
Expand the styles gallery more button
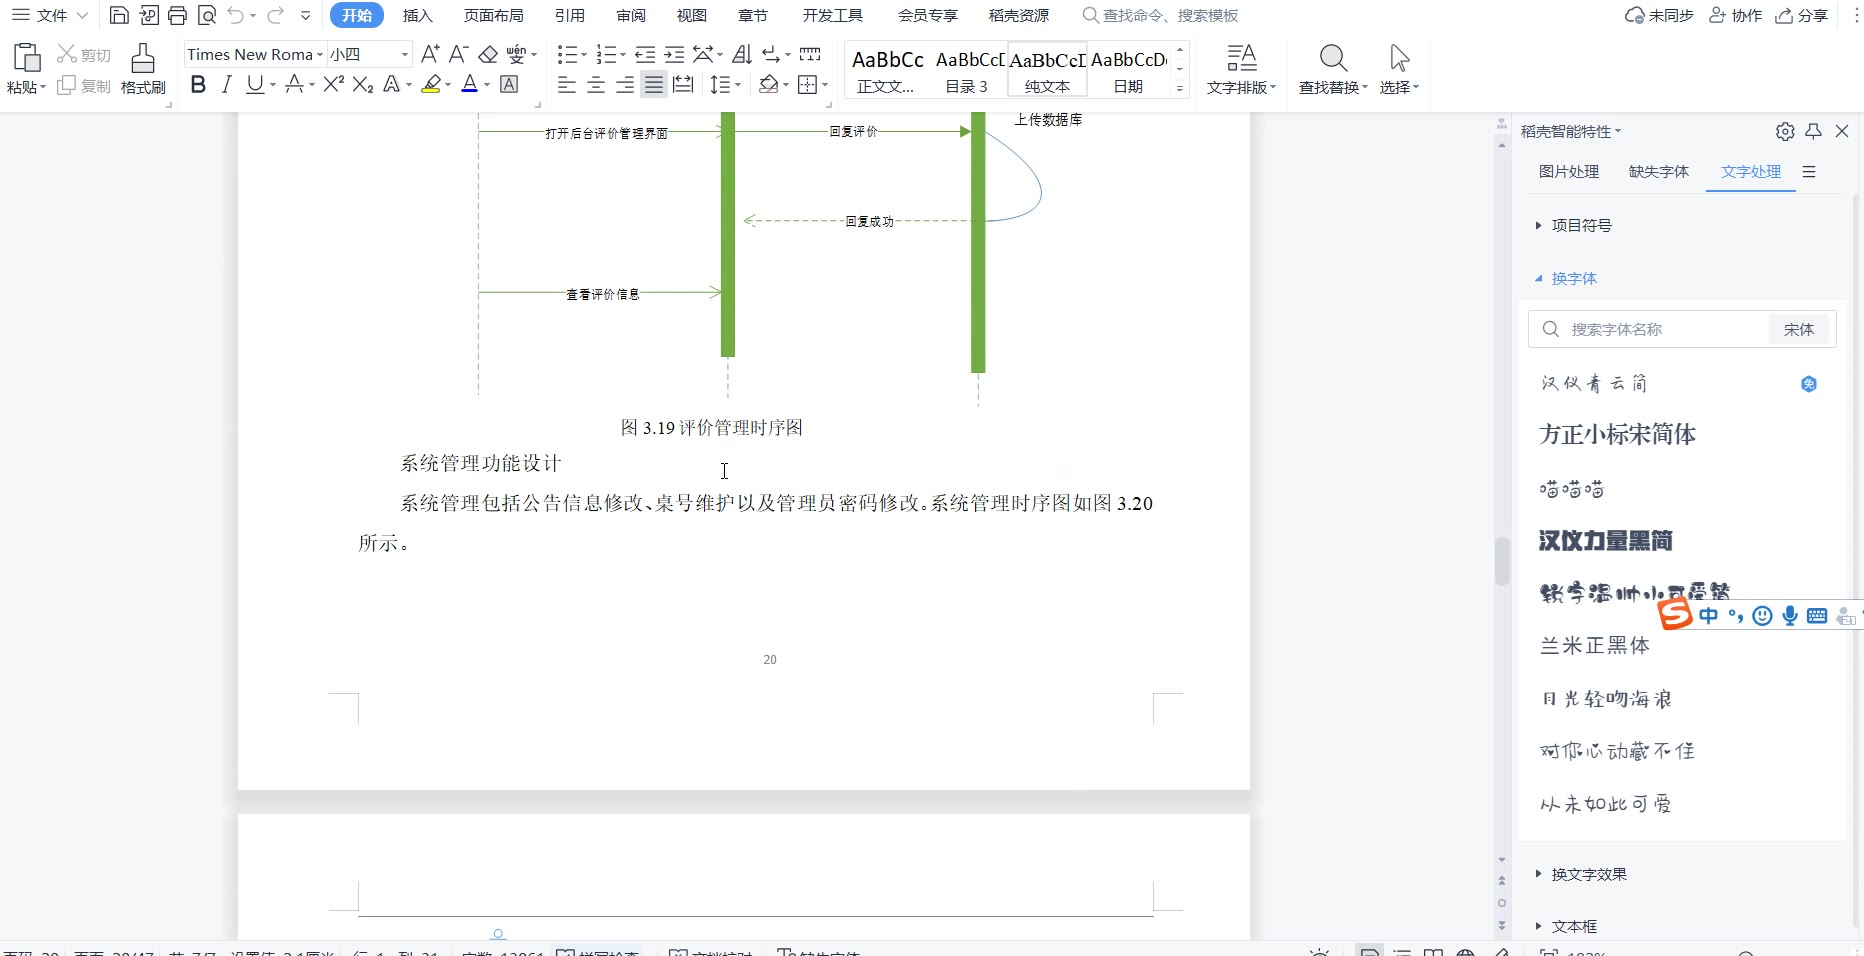1180,89
